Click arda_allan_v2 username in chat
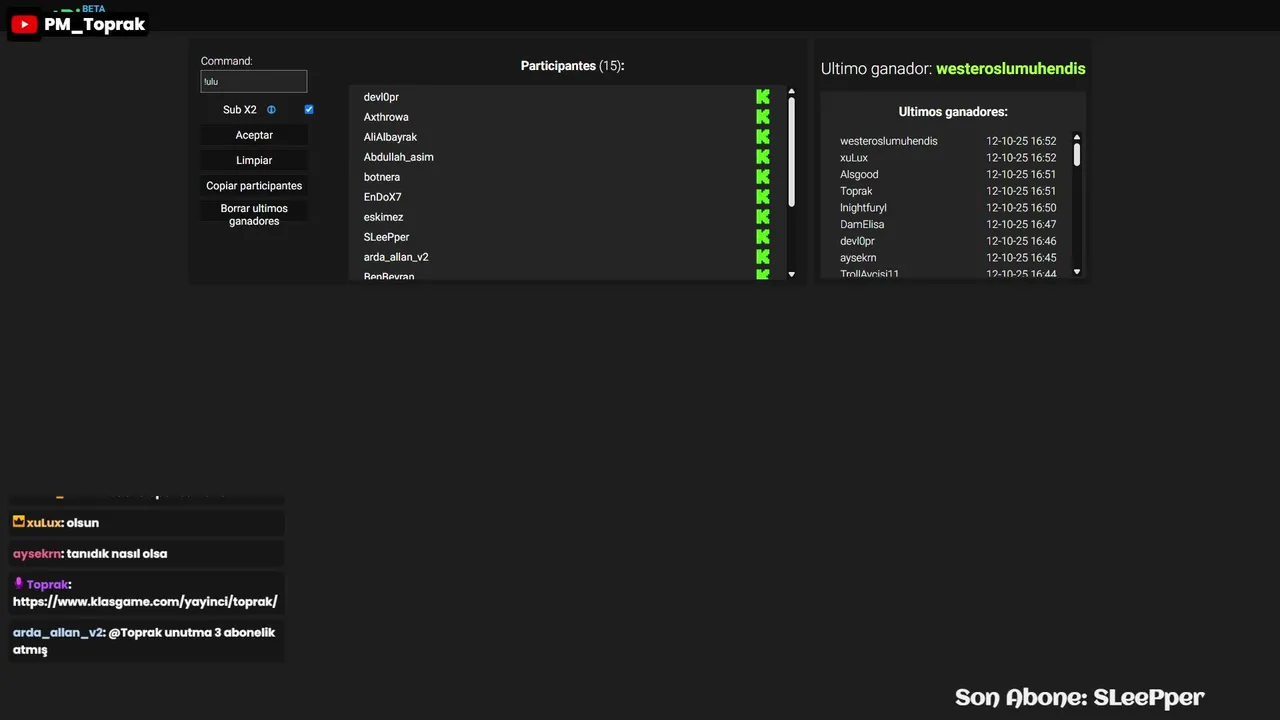This screenshot has height=720, width=1280. pyautogui.click(x=58, y=632)
